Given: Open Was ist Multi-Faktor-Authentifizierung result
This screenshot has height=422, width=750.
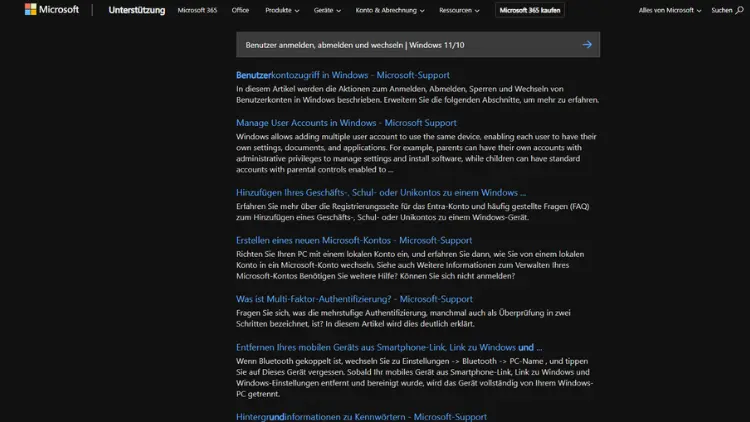Looking at the screenshot, I should (354, 299).
